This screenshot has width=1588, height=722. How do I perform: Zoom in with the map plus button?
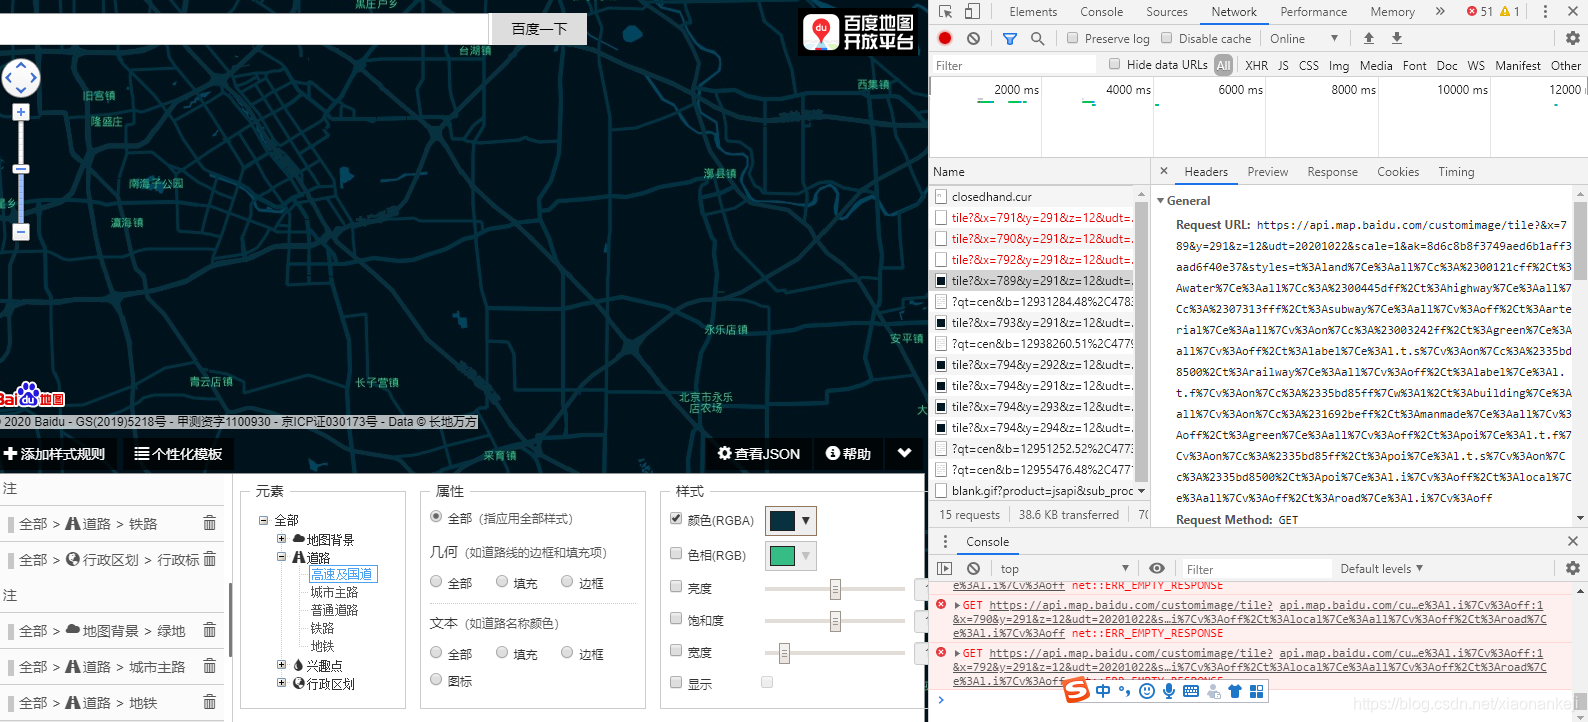21,112
